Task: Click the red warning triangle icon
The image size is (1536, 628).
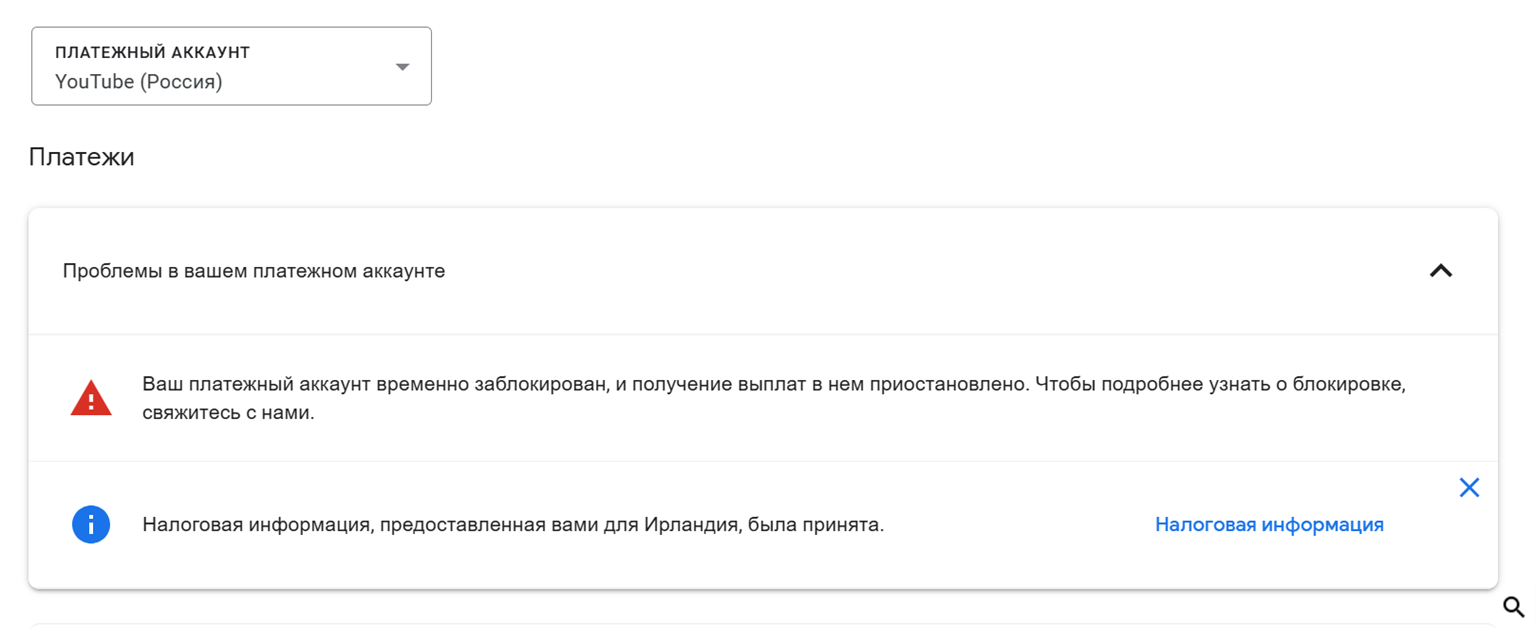Action: tap(91, 398)
